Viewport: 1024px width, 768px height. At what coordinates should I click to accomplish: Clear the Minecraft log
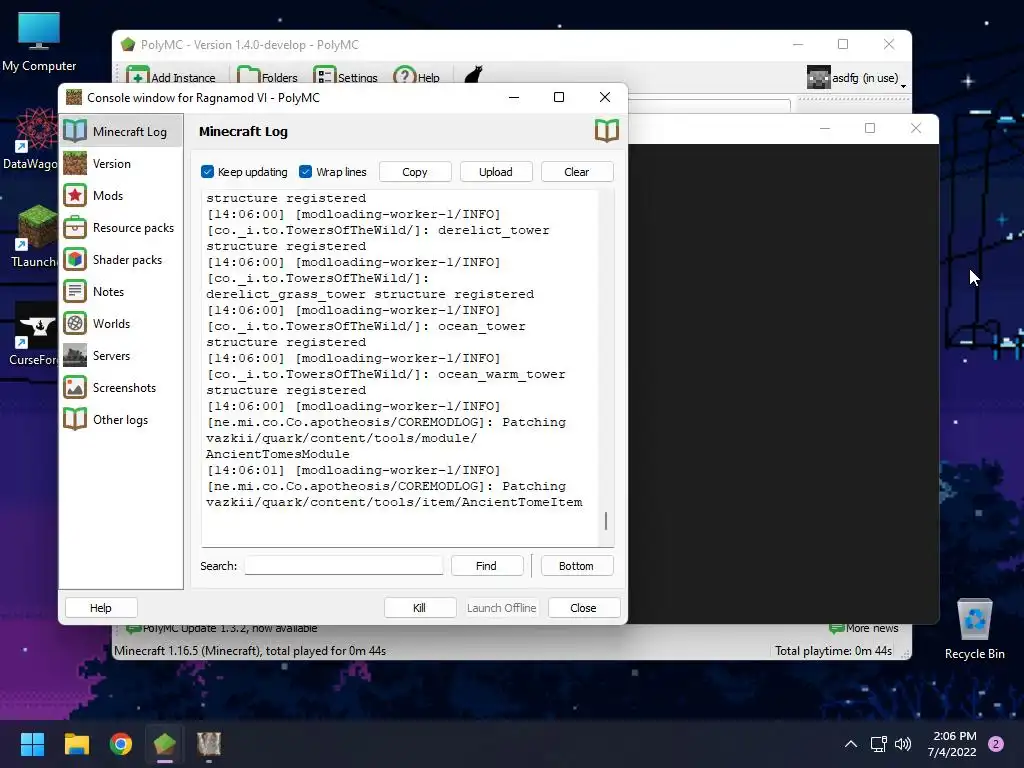pyautogui.click(x=577, y=172)
